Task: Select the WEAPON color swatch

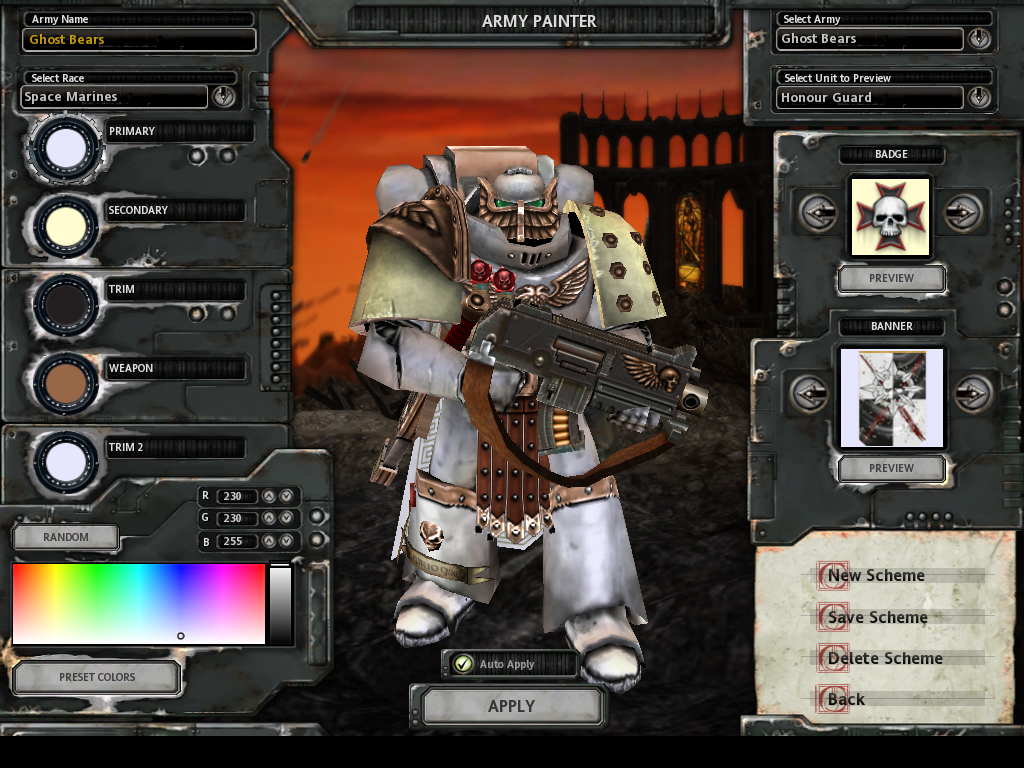Action: coord(65,383)
